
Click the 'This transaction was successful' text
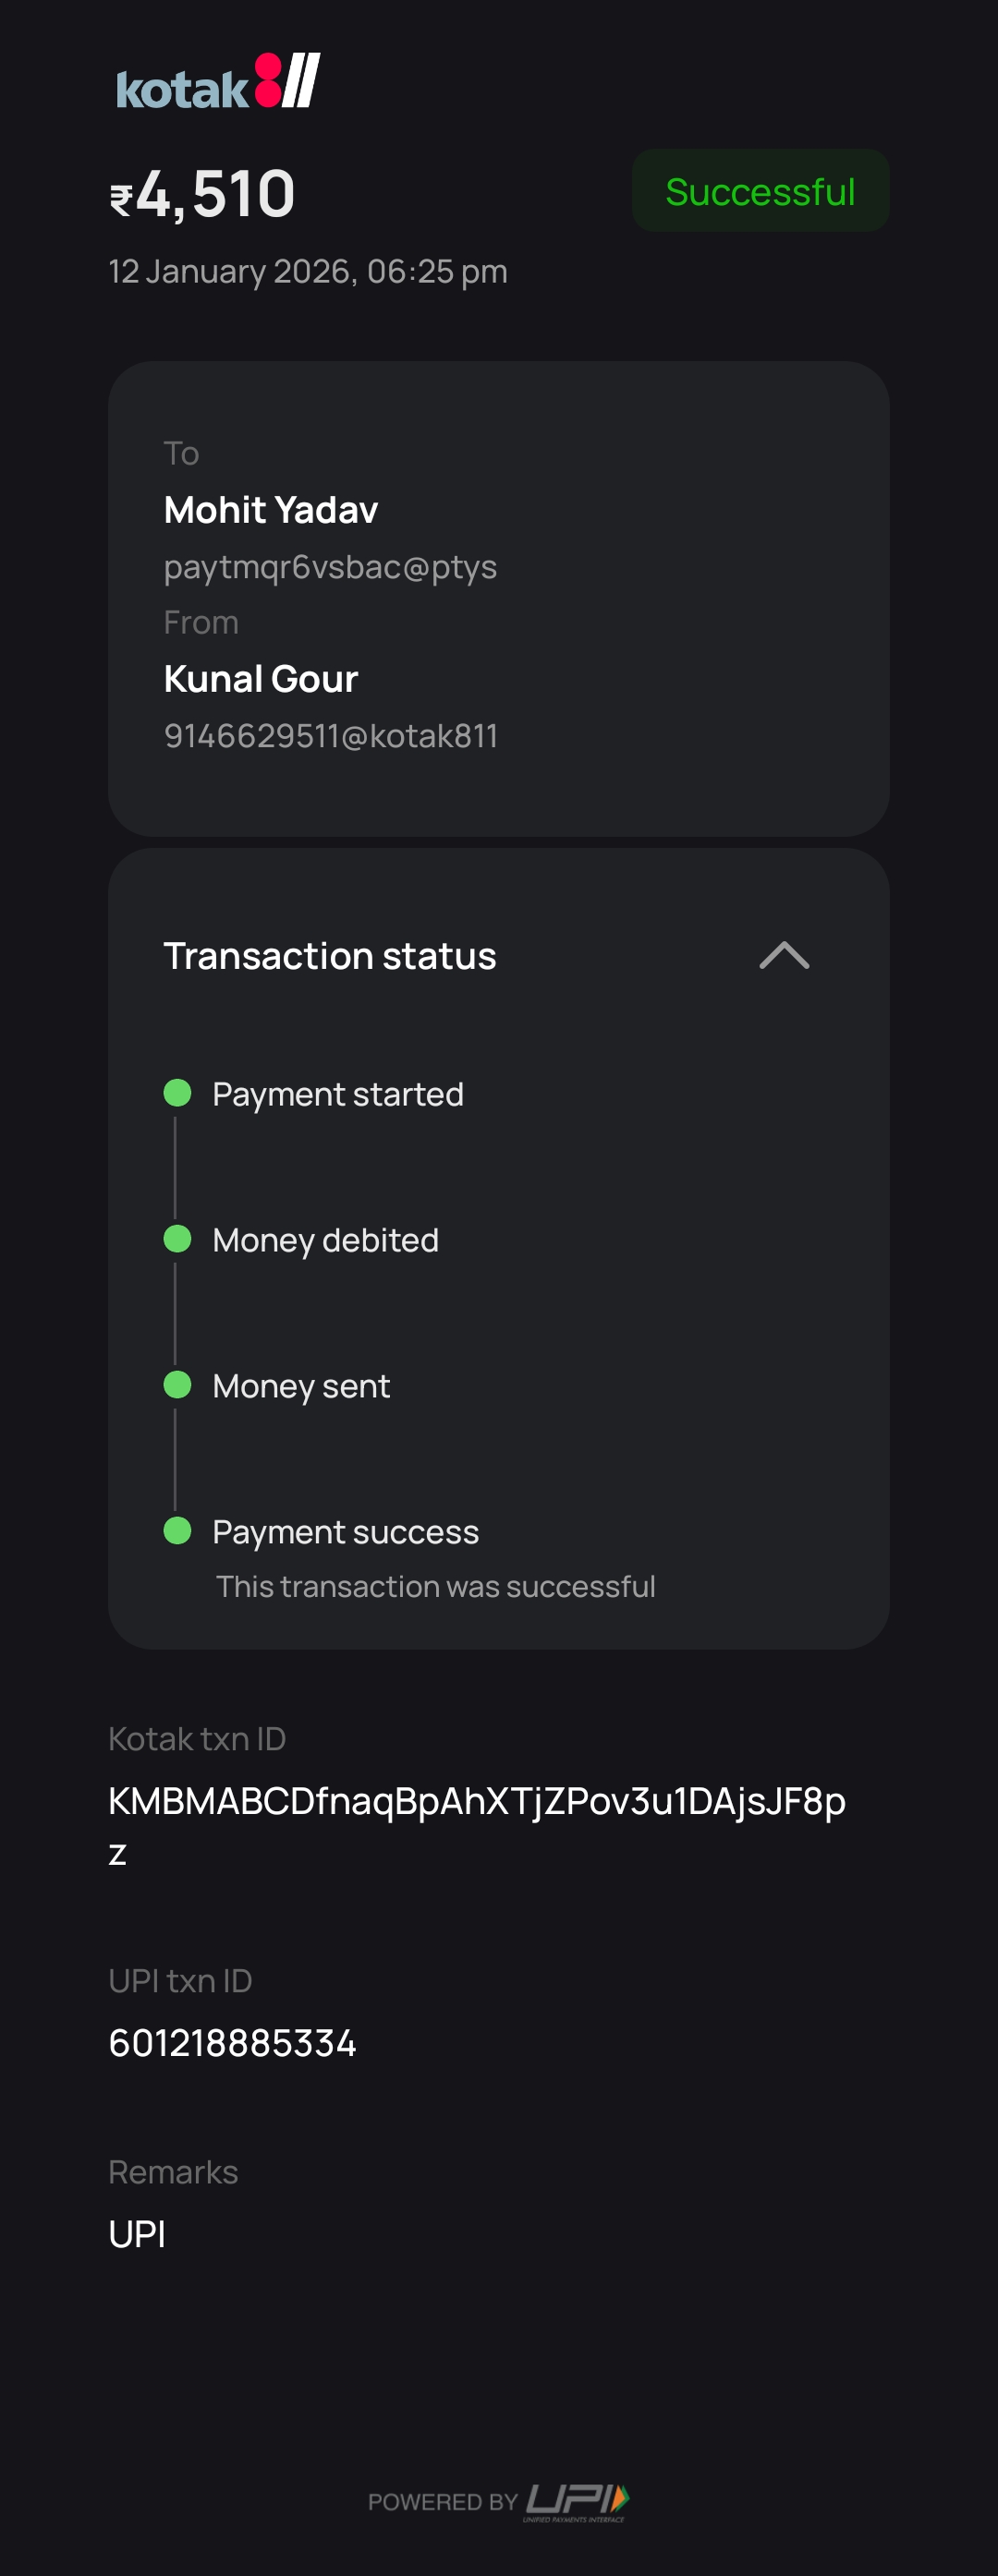coord(436,1586)
